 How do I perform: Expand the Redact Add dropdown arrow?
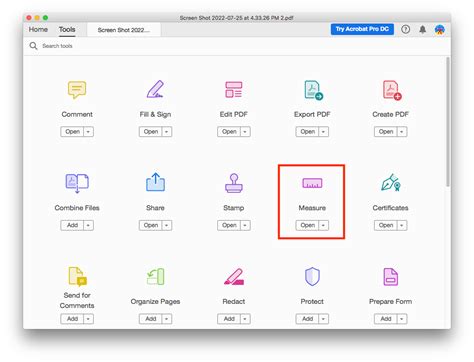point(245,319)
